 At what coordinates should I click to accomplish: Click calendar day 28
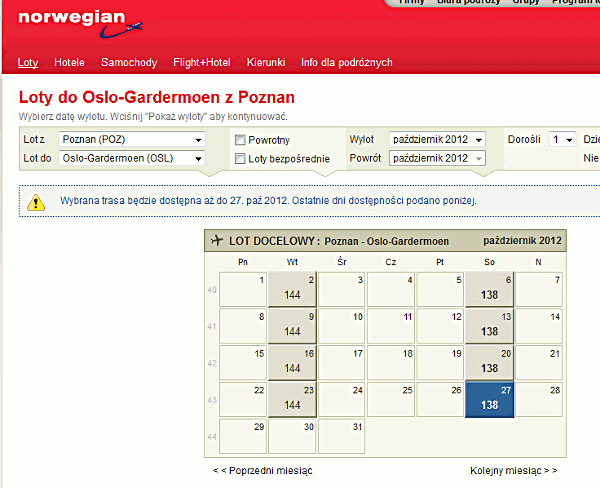tap(539, 400)
